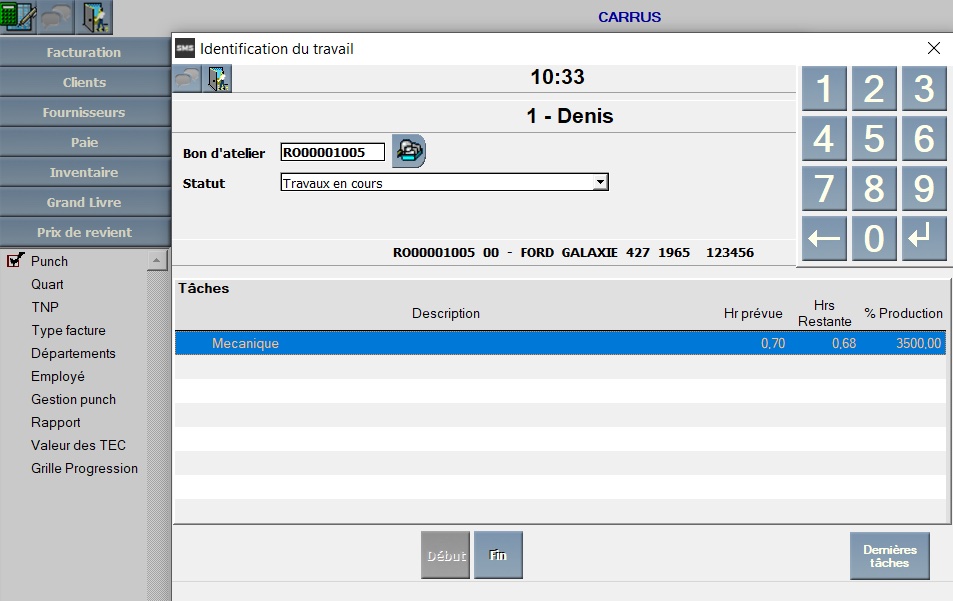Toggle the Punch checkbox in the sidebar

pyautogui.click(x=15, y=261)
